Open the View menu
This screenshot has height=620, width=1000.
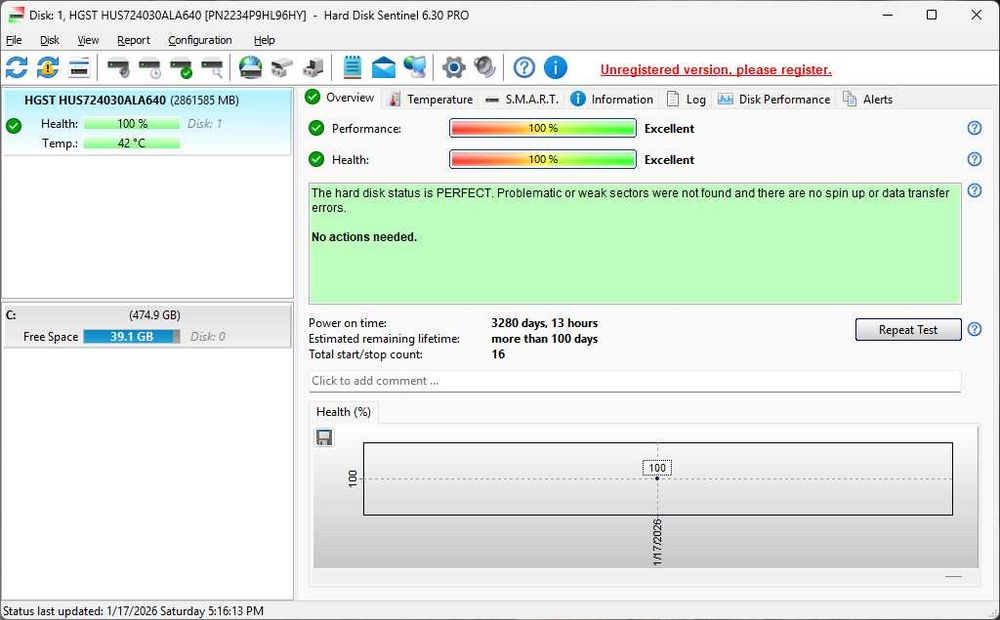[88, 40]
